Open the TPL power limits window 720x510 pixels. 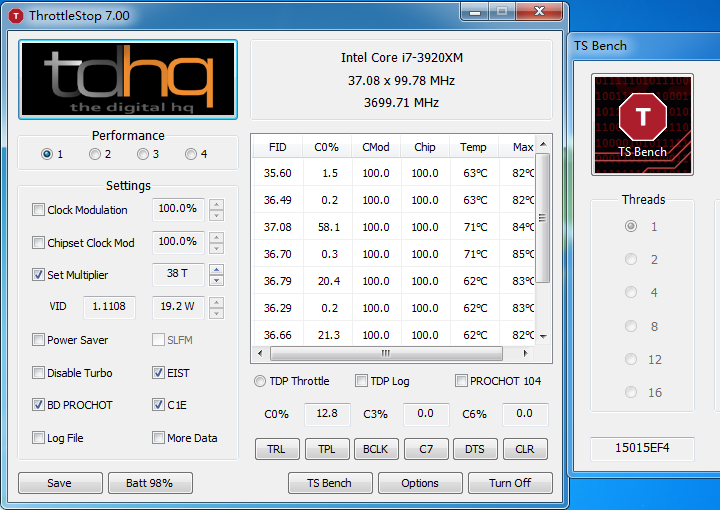coord(327,449)
